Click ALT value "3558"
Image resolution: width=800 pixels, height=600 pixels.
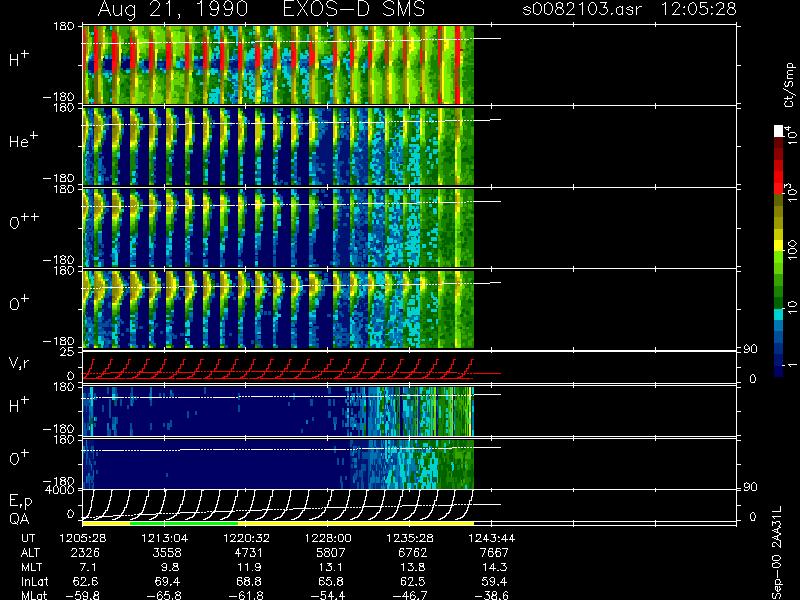click(x=167, y=553)
